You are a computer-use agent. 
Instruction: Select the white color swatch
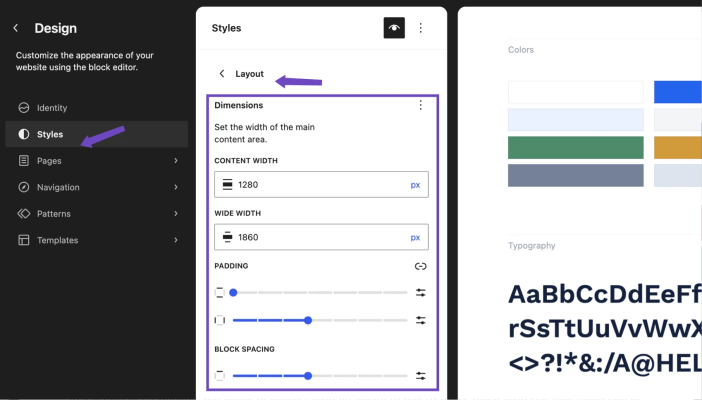click(x=576, y=92)
